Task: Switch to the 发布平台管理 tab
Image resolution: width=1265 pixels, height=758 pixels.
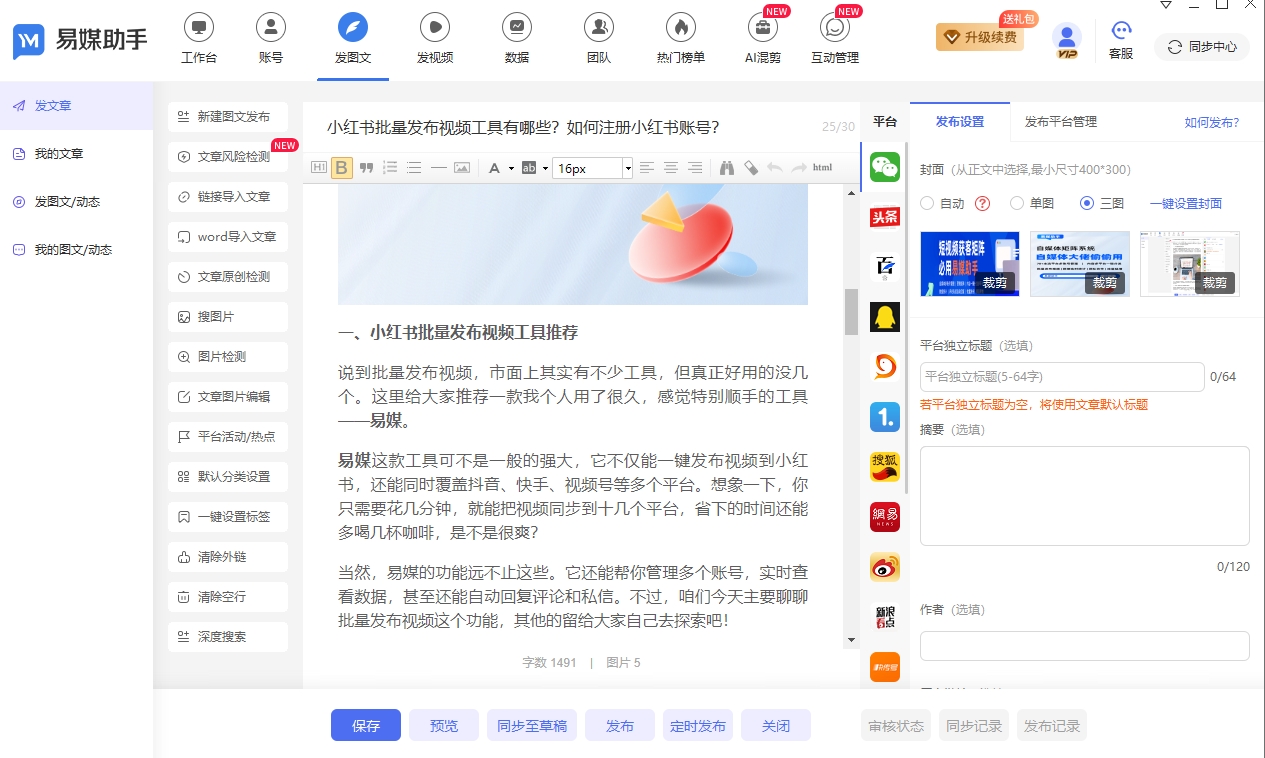Action: (1060, 122)
